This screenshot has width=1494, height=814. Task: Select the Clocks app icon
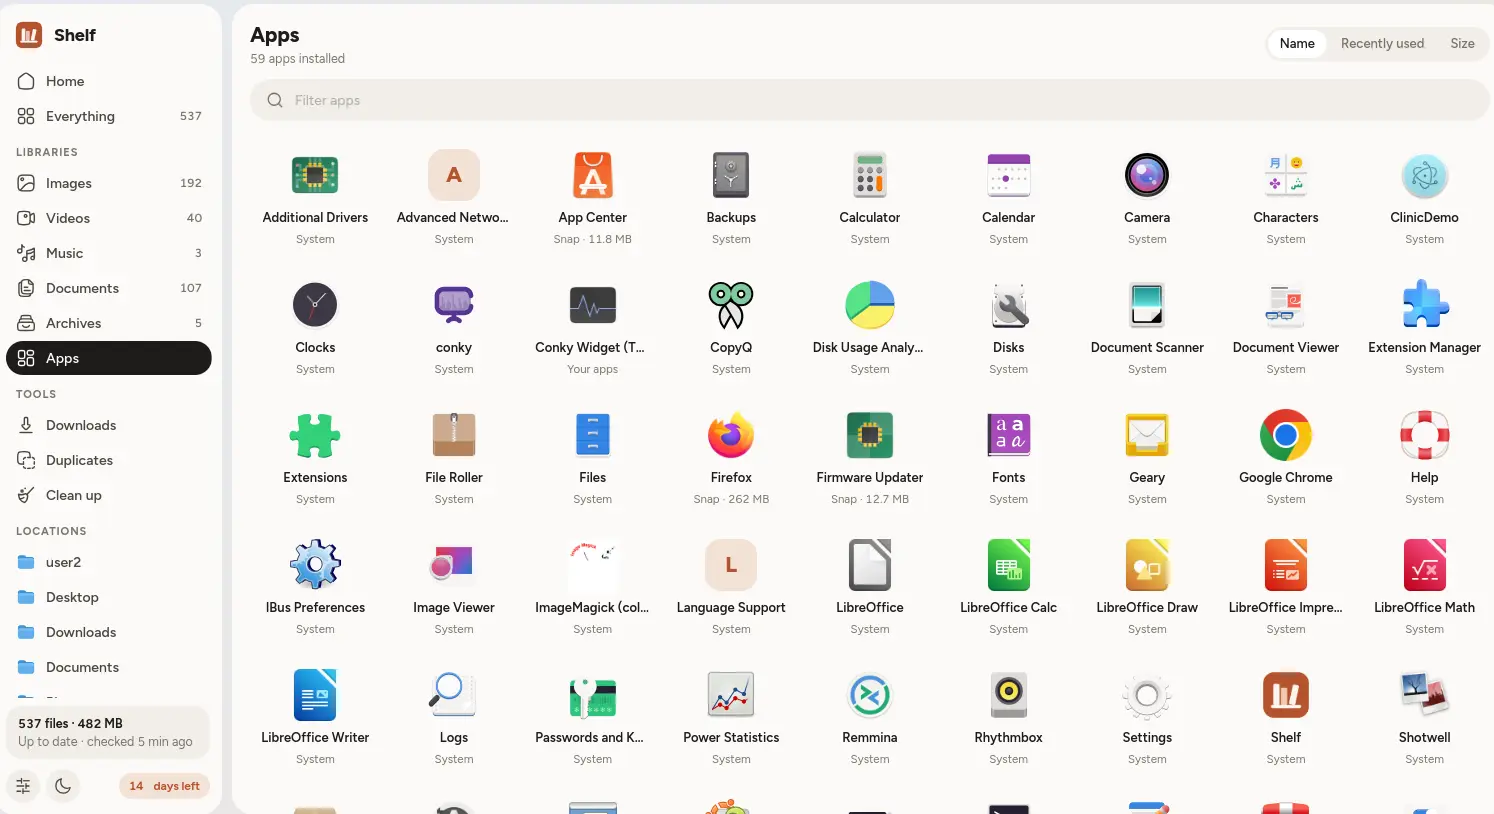[x=315, y=305]
